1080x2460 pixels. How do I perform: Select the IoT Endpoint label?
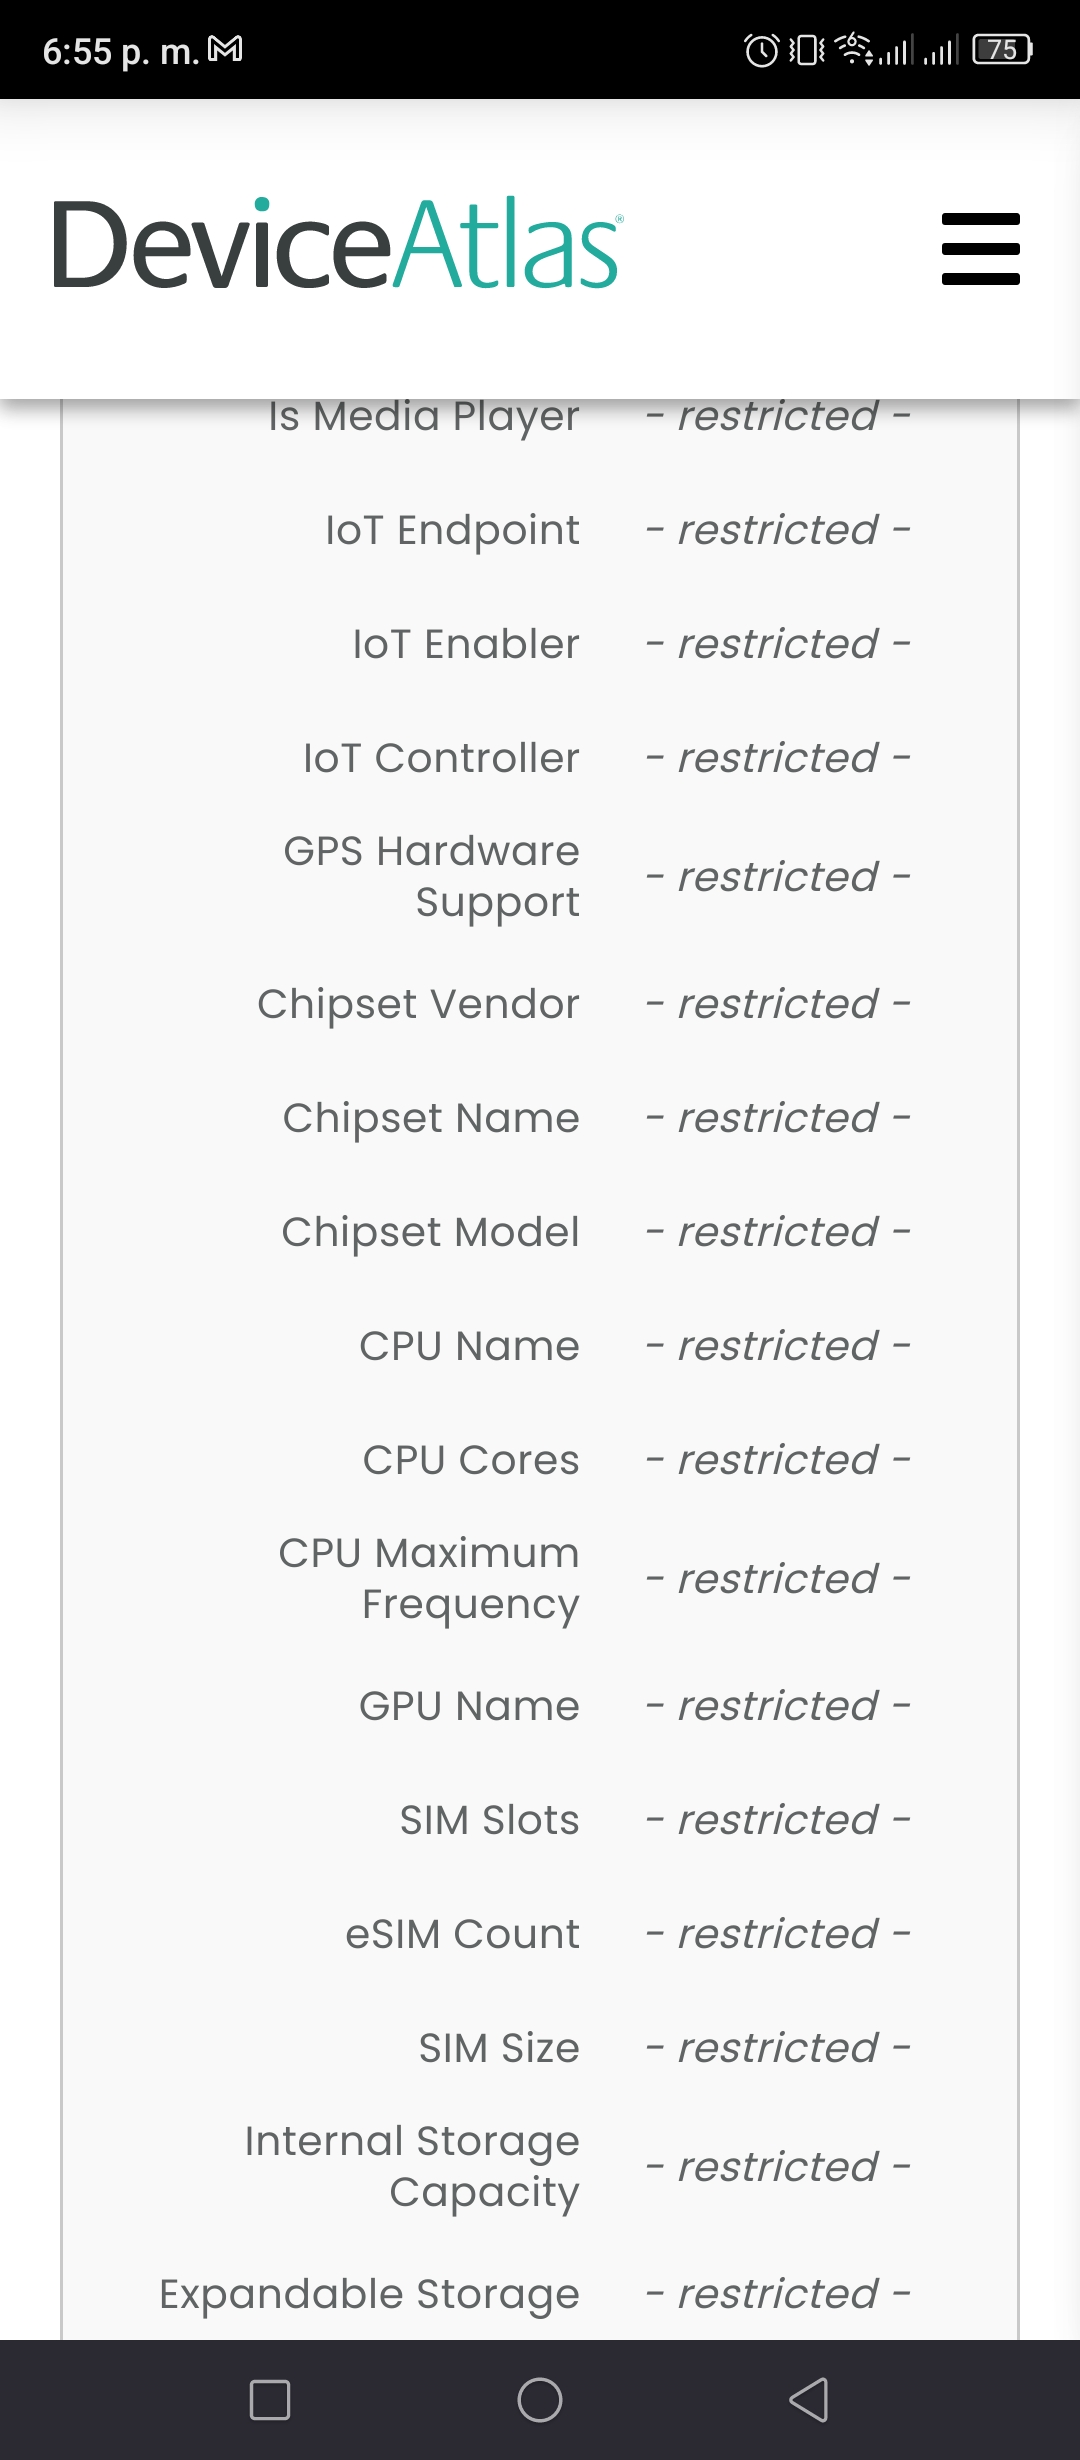[x=452, y=530]
